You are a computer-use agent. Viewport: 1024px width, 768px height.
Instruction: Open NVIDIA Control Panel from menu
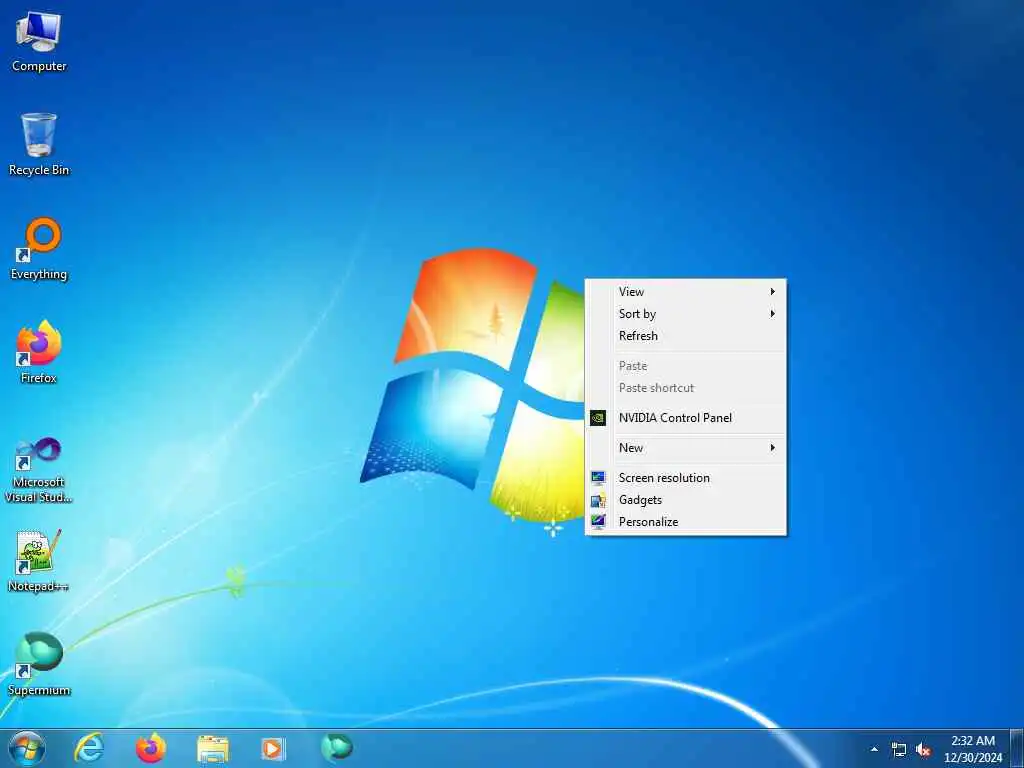(x=685, y=418)
